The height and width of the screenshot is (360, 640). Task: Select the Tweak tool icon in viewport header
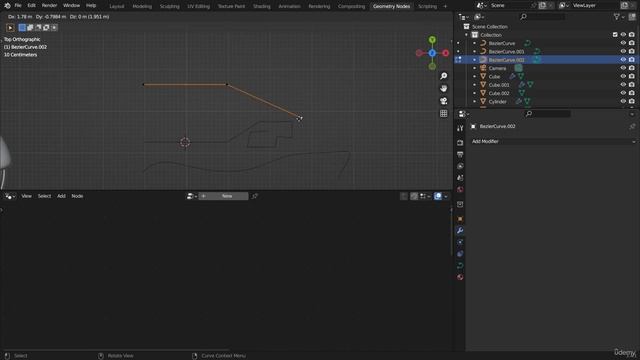(x=10, y=28)
